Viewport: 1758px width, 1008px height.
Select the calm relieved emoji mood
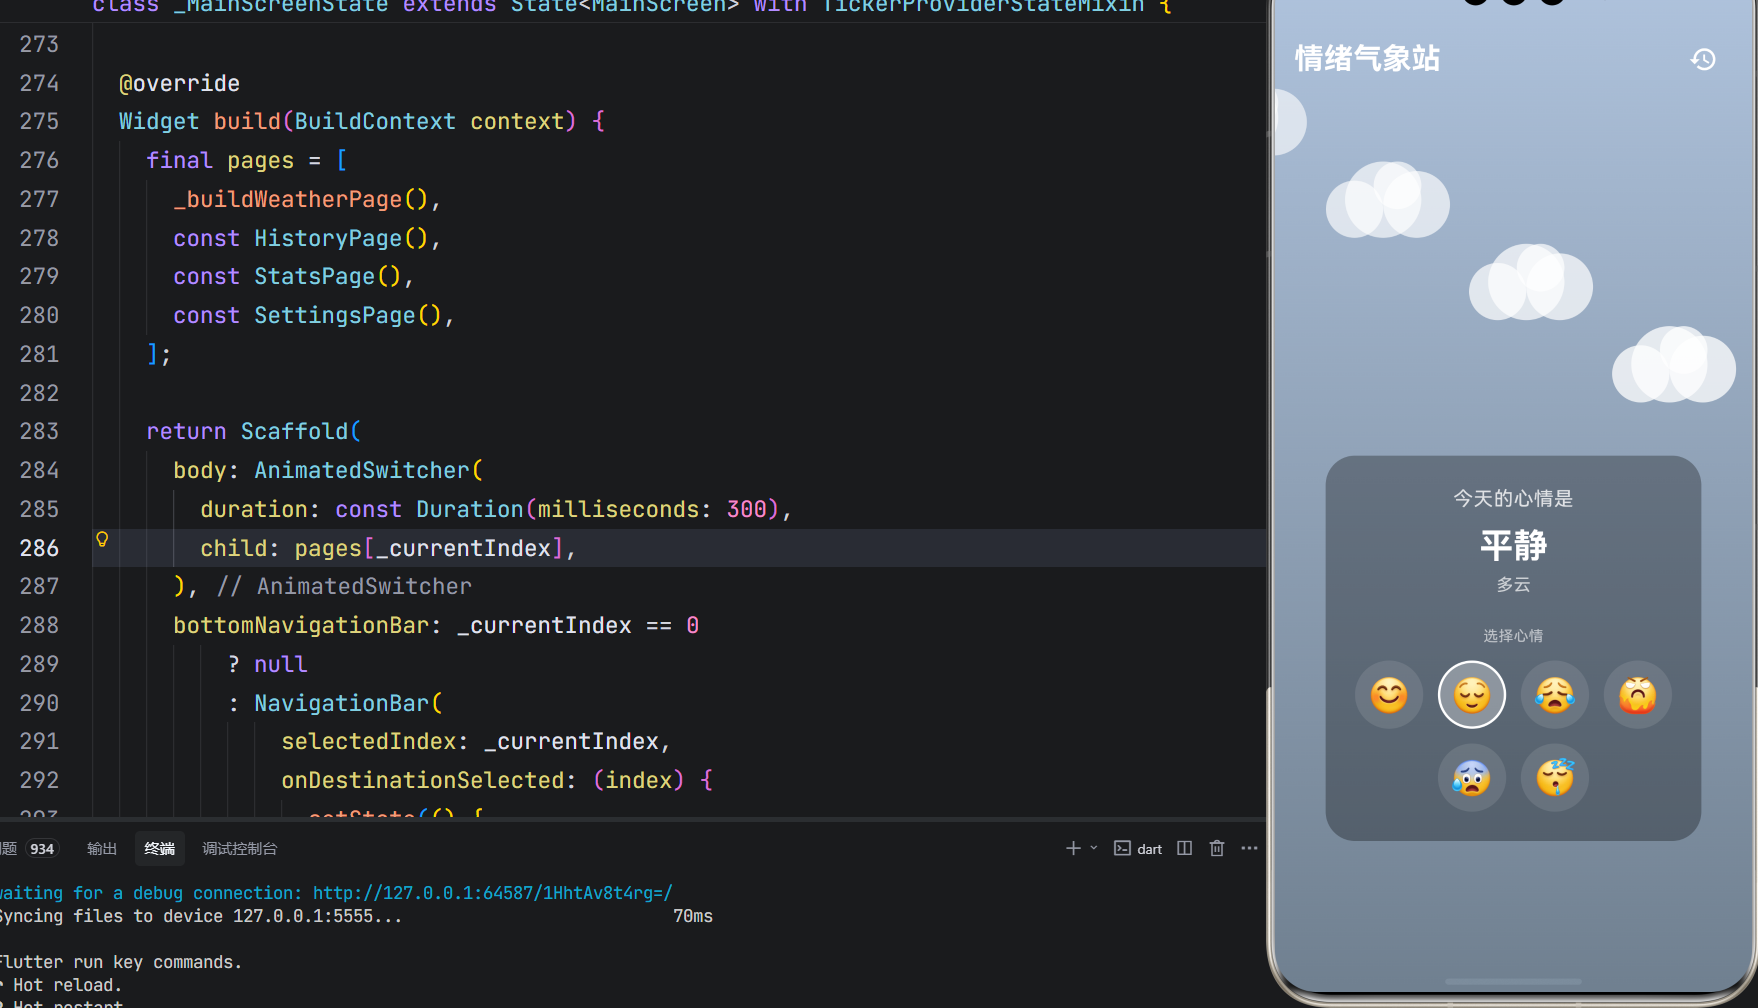pos(1472,695)
